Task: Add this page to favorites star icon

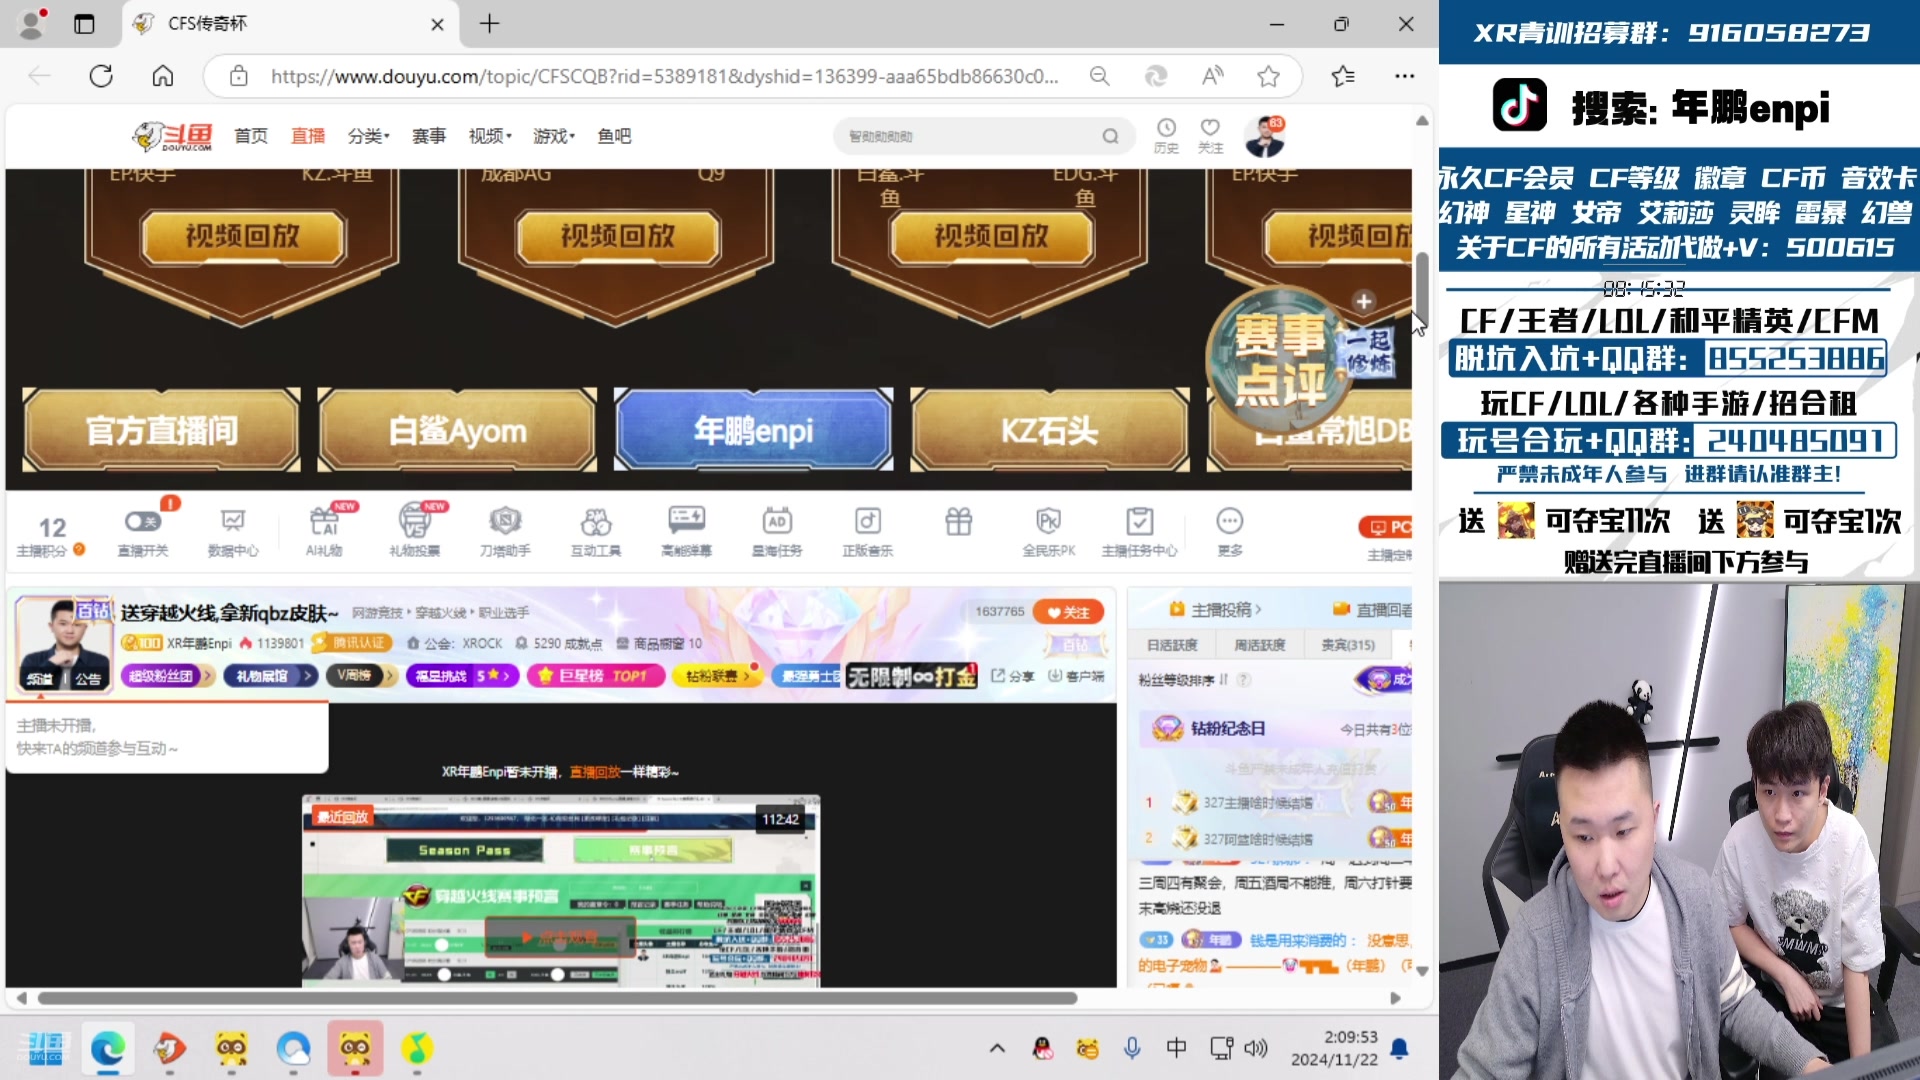Action: pos(1268,76)
